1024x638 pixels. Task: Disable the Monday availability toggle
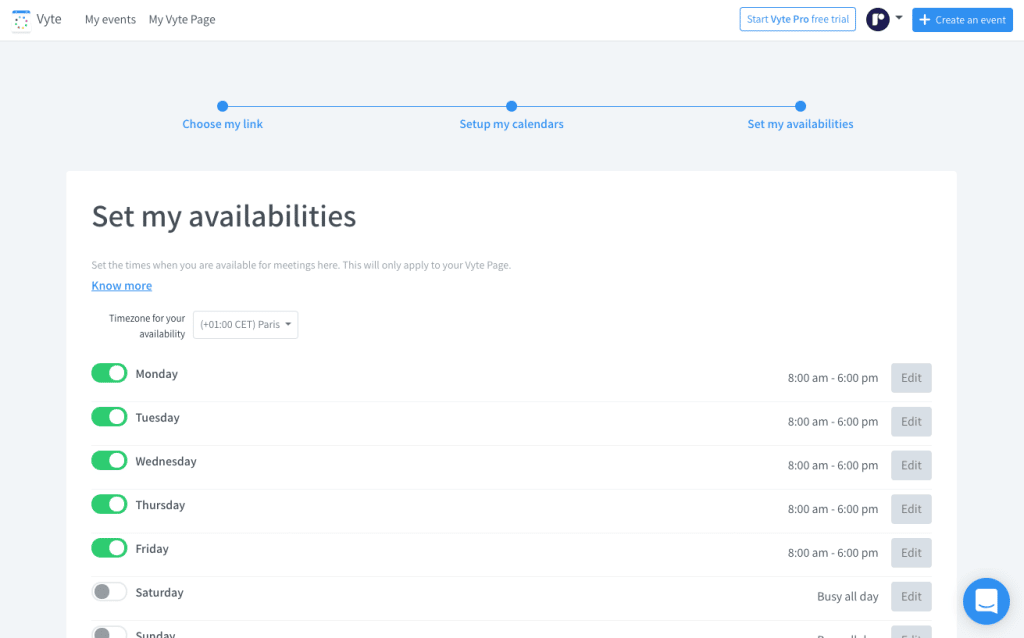point(109,372)
